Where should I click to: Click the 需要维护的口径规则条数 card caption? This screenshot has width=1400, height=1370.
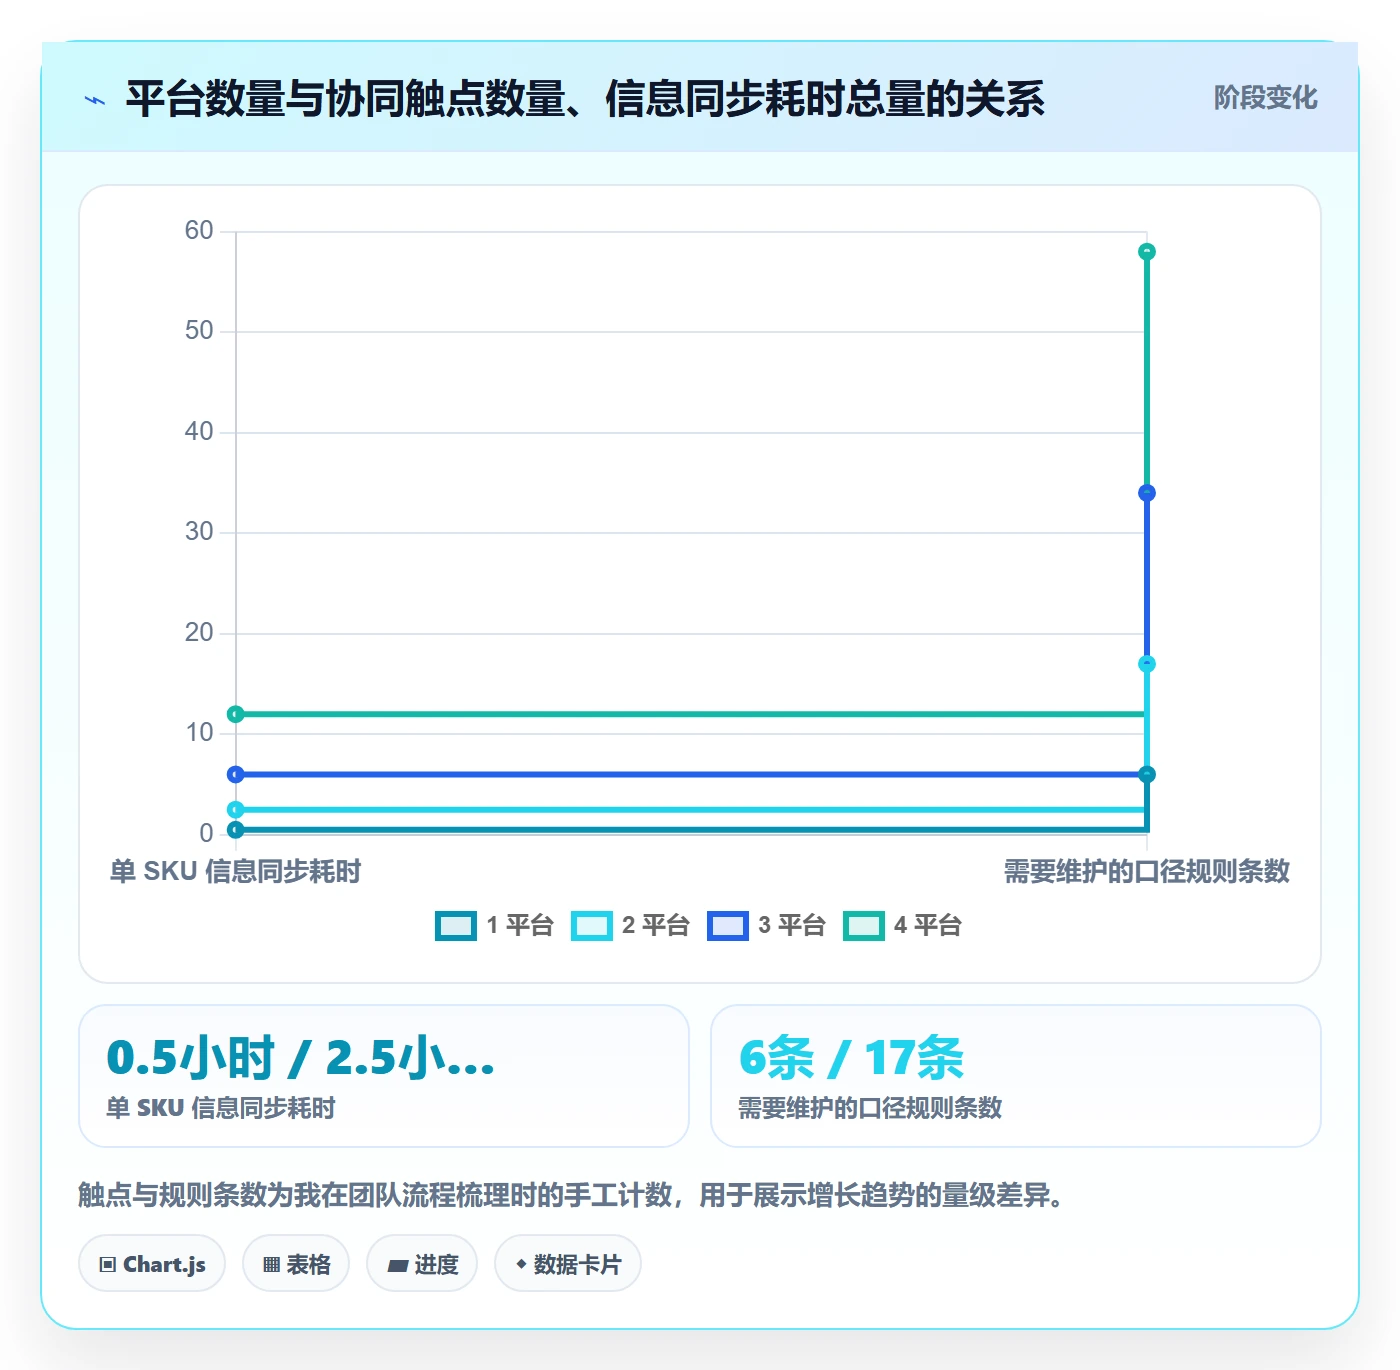point(870,1108)
